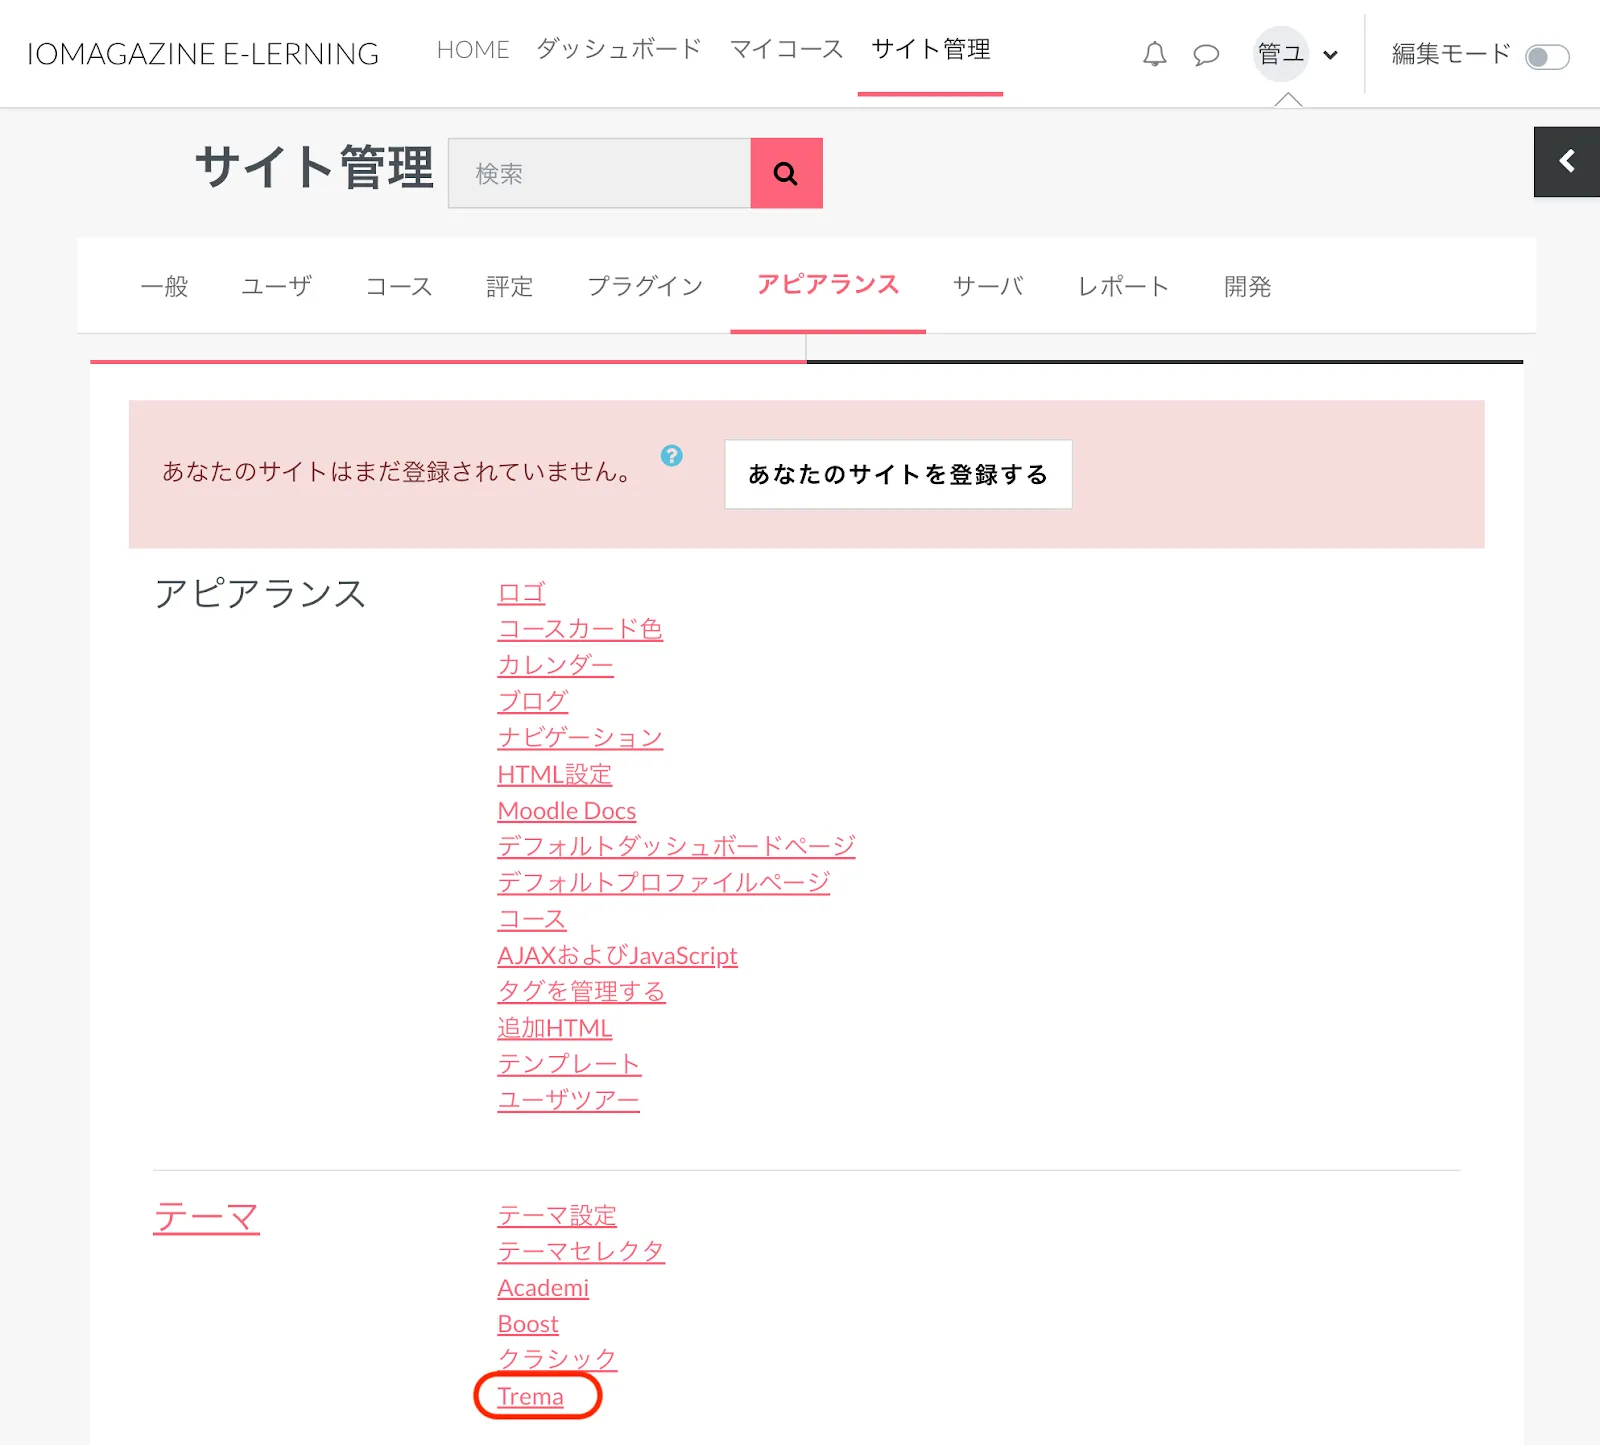Go to IOMAGAZINE E-LERNING site logo
Image resolution: width=1600 pixels, height=1445 pixels.
coord(203,54)
